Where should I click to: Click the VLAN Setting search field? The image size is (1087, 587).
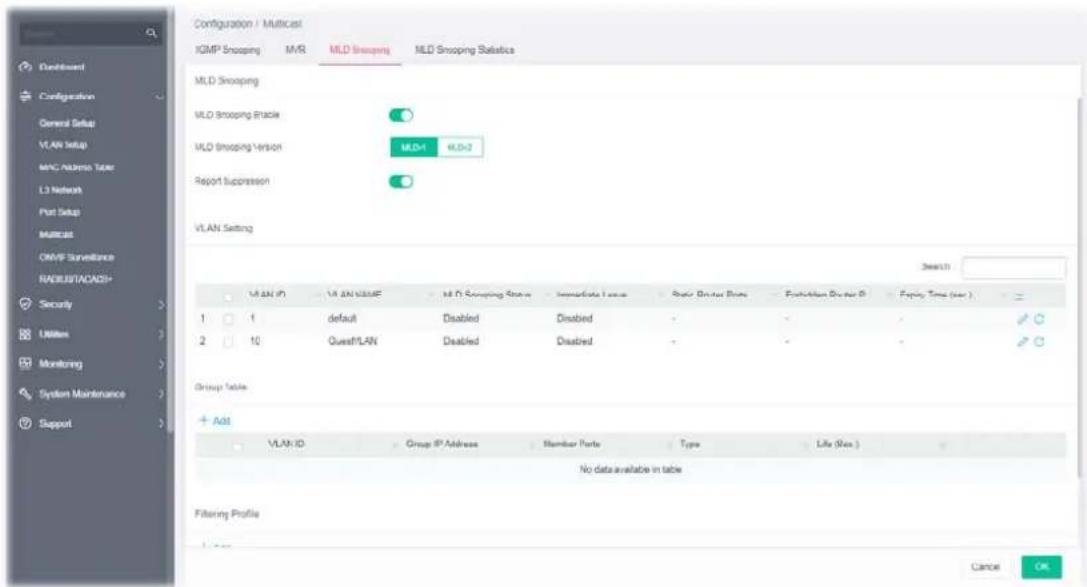point(1014,268)
